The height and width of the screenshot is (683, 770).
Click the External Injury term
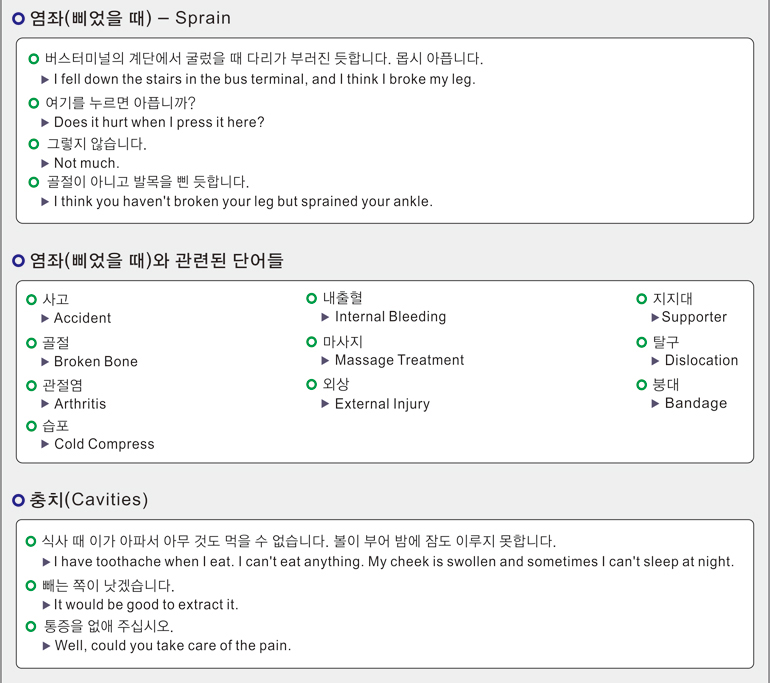coord(382,404)
